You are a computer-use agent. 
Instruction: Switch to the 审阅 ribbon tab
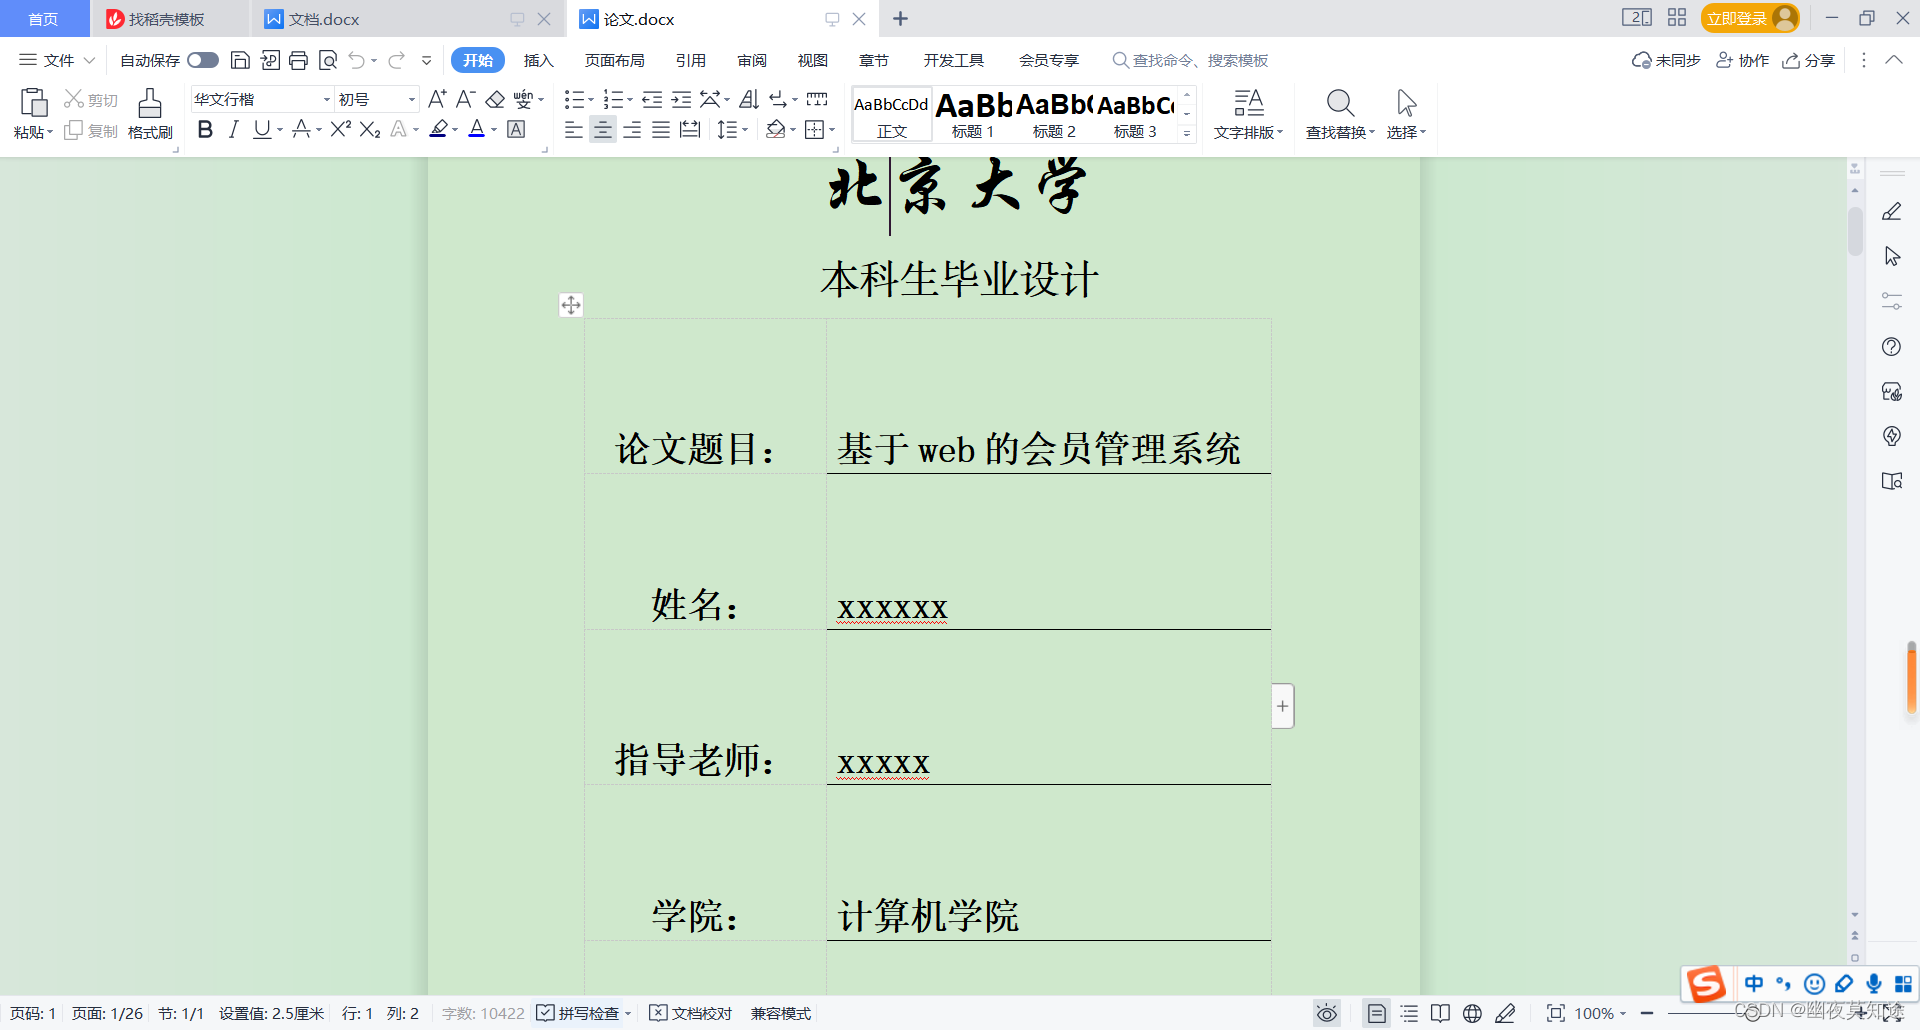[752, 60]
